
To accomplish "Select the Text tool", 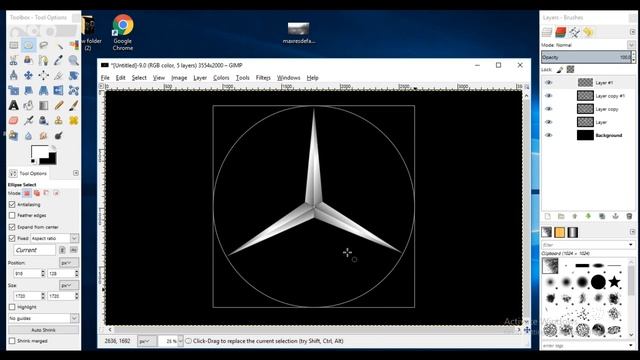I will point(13,105).
